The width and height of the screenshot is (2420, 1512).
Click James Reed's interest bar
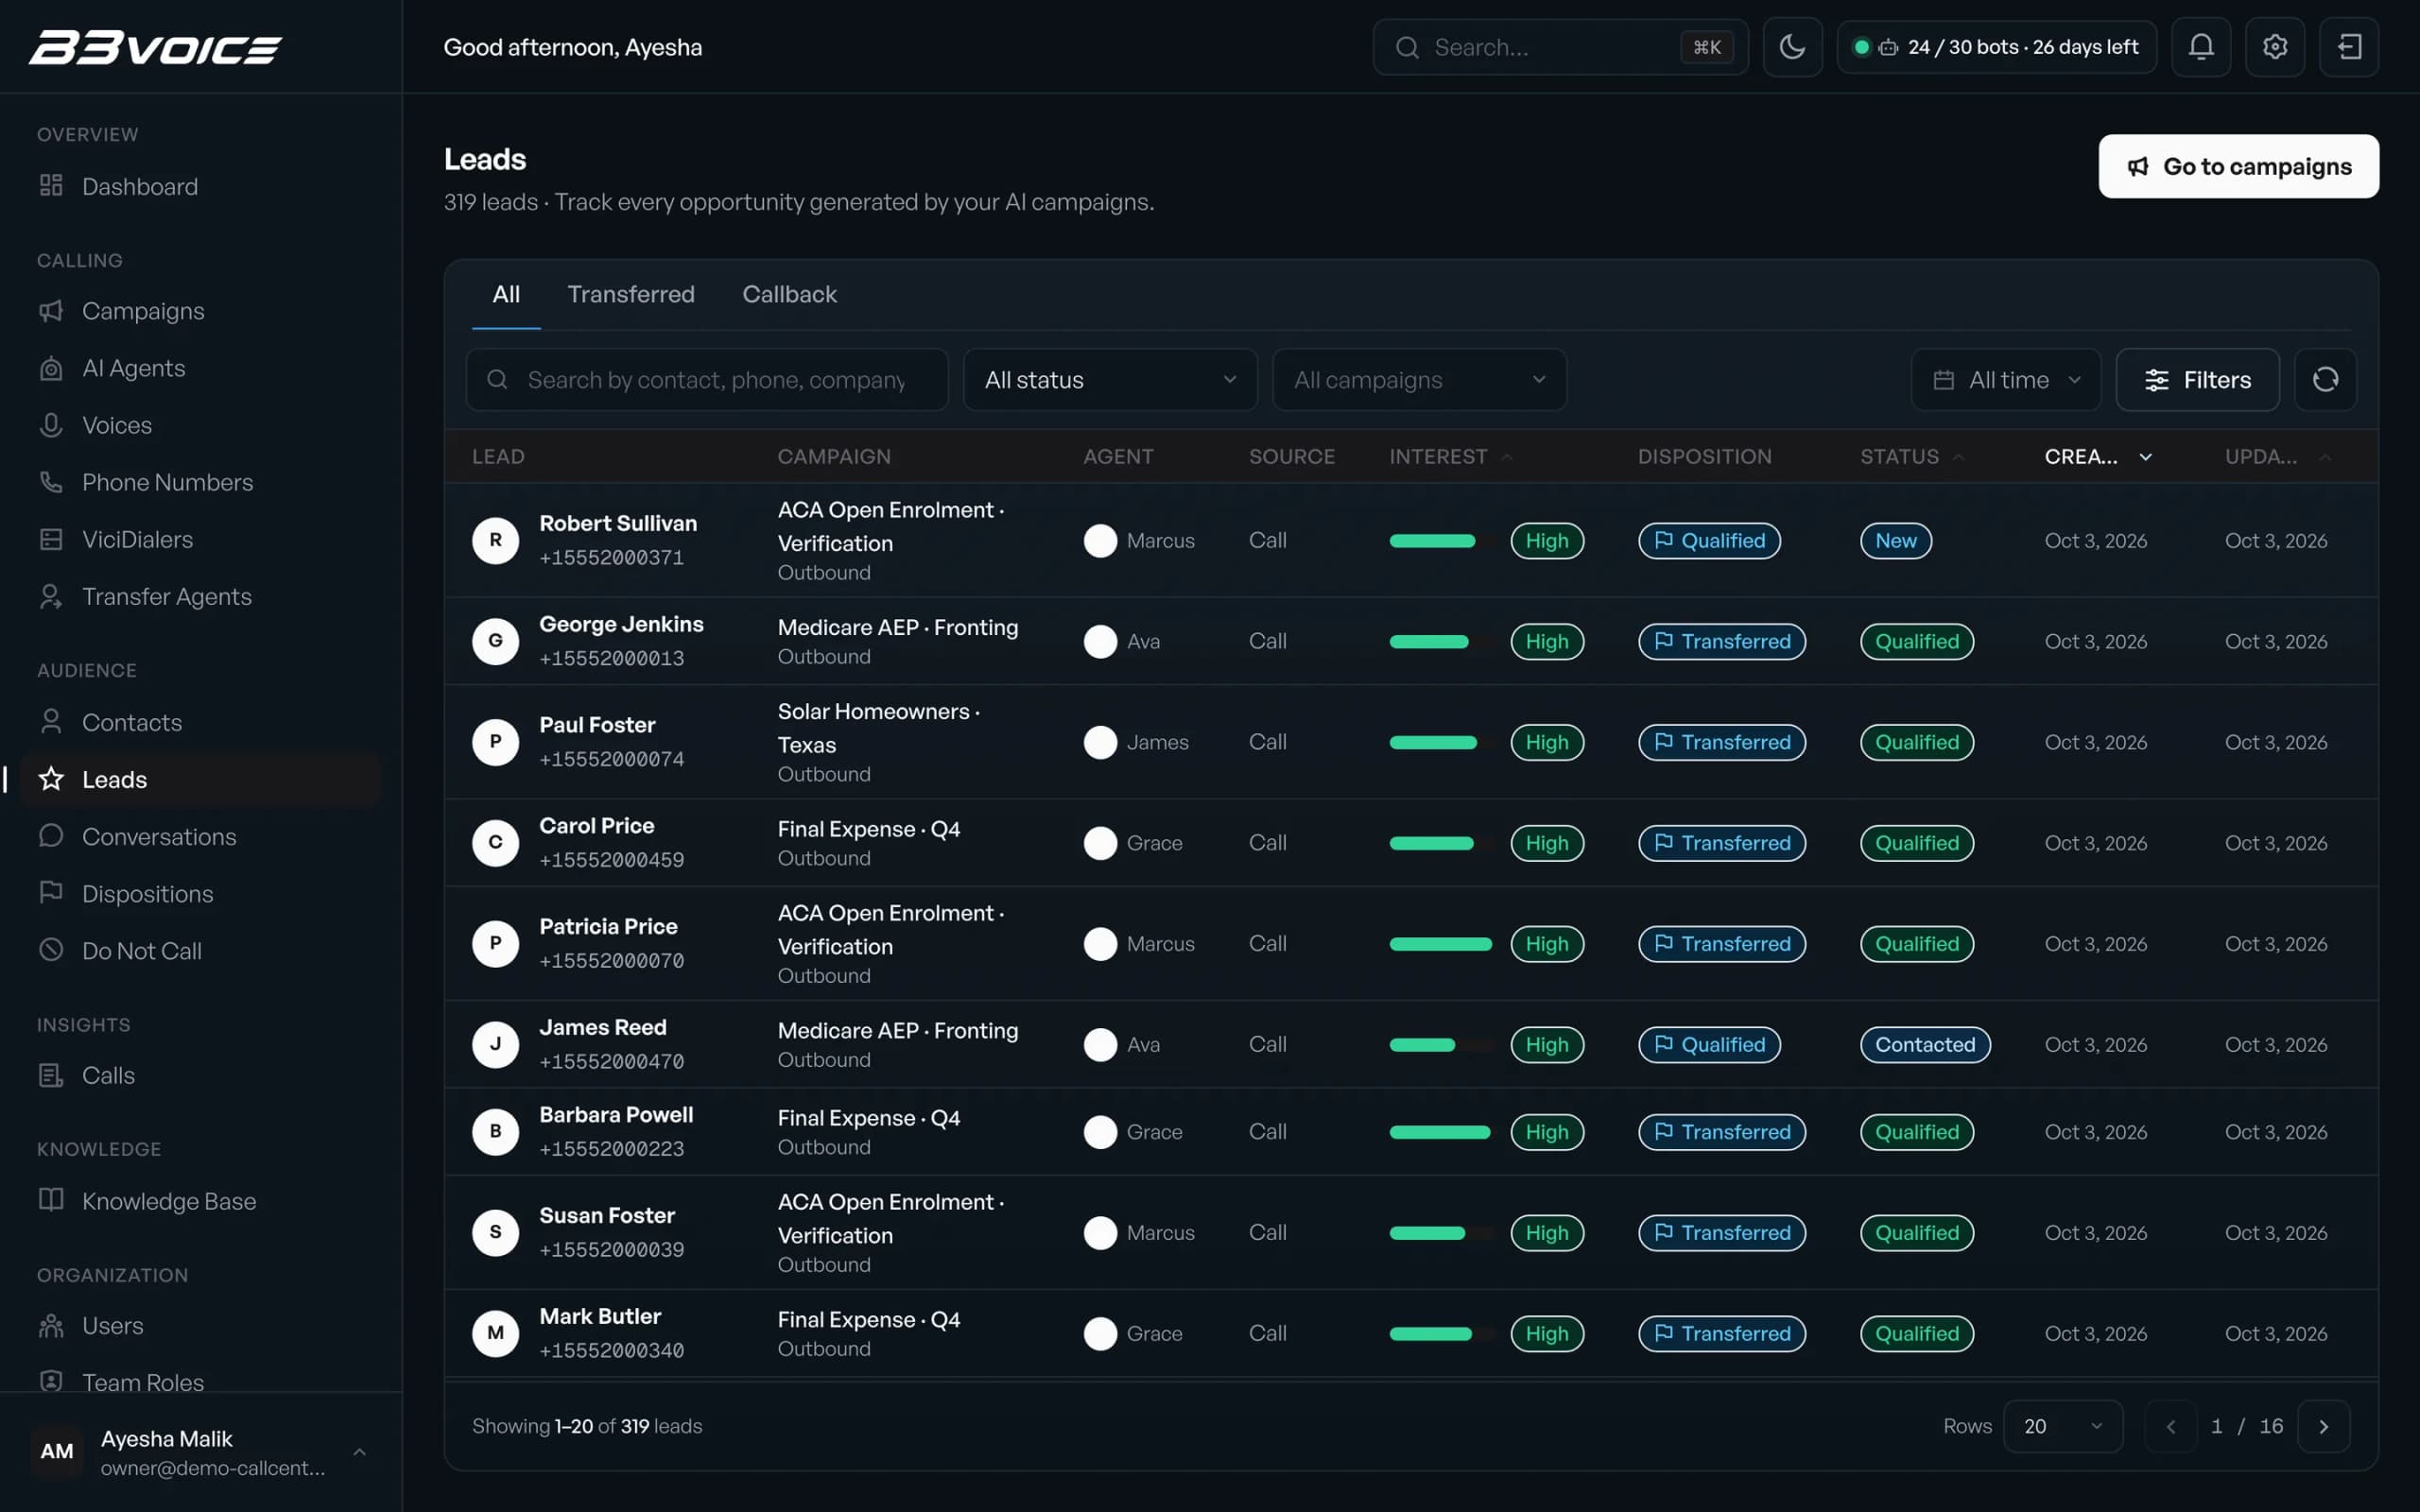[x=1441, y=1044]
